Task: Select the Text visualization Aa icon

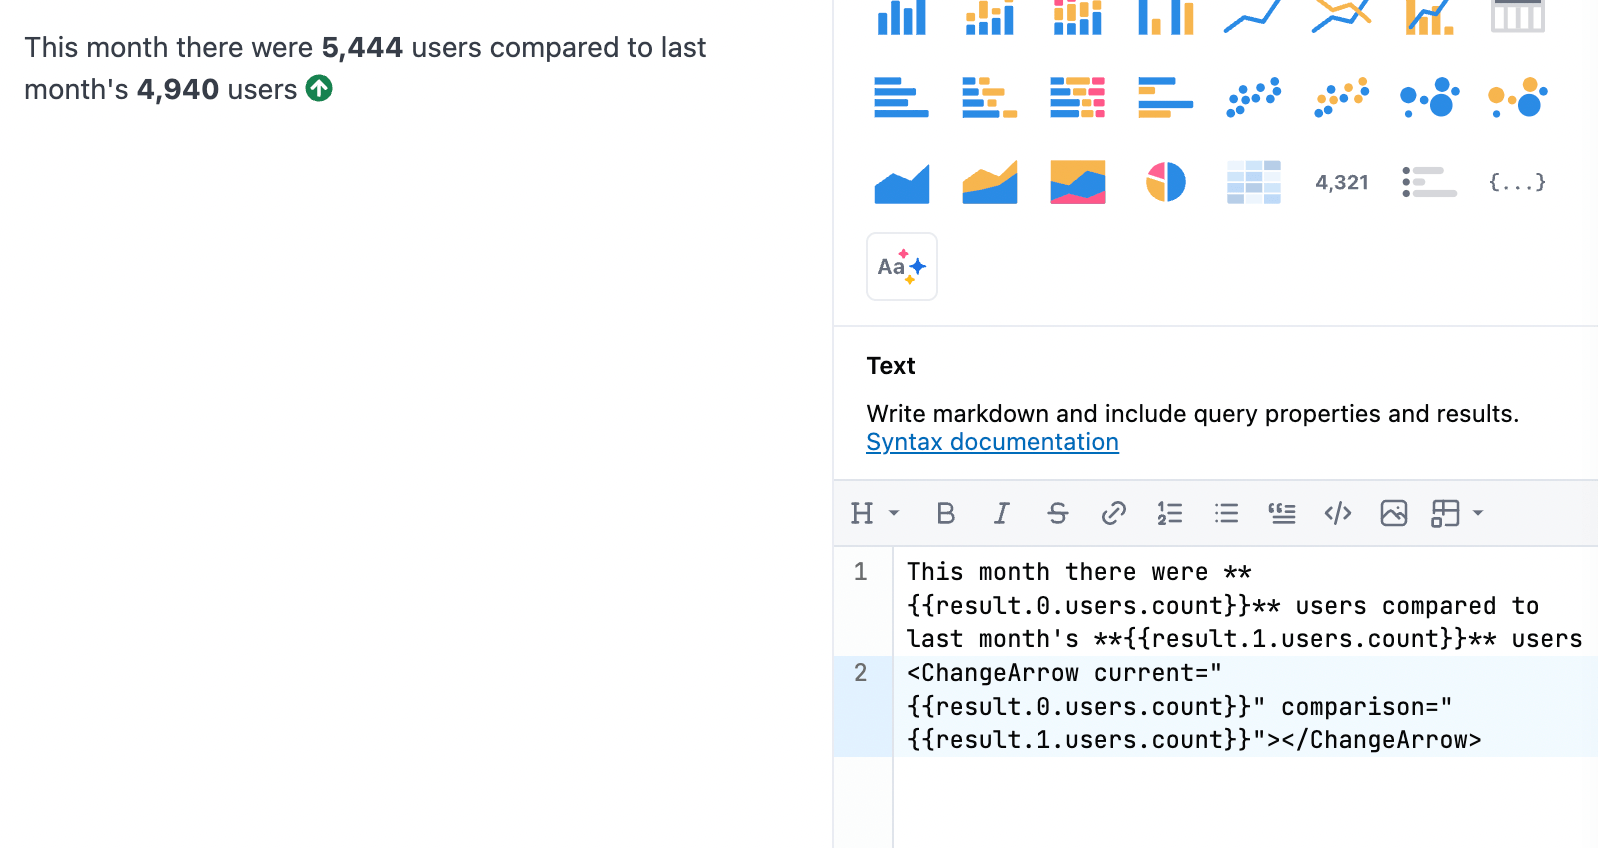Action: coord(902,267)
